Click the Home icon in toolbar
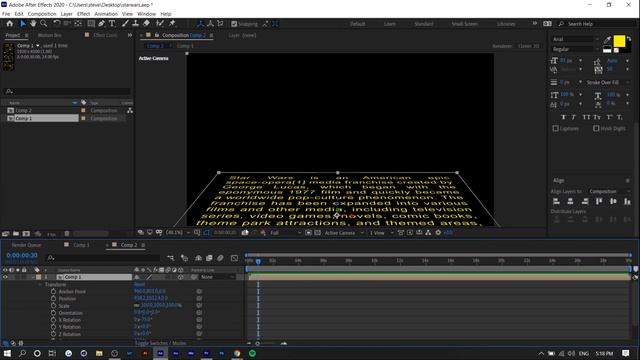 pyautogui.click(x=10, y=24)
